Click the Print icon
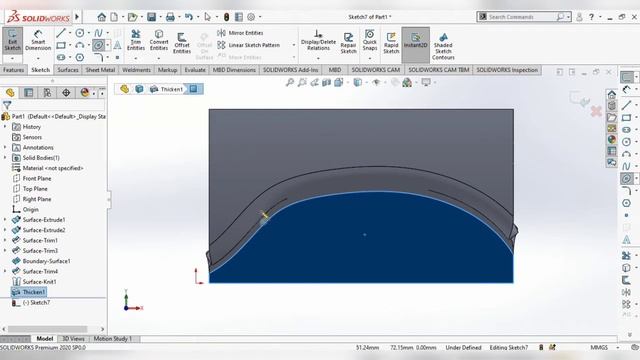 pyautogui.click(x=170, y=17)
